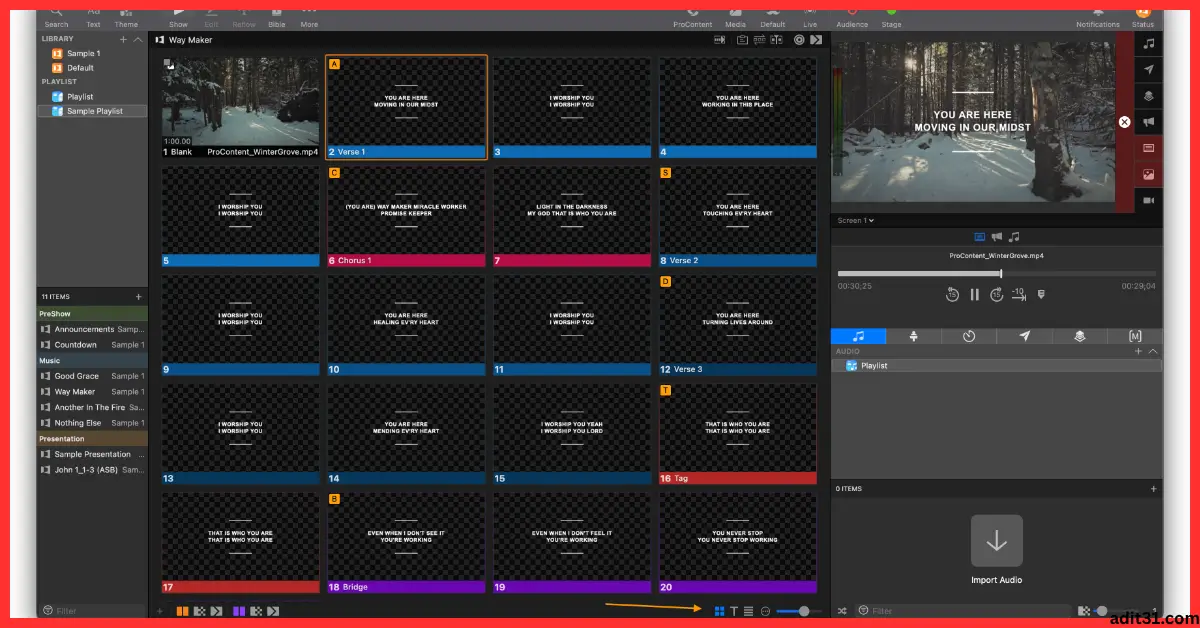
Task: Add a new library item
Action: pos(123,39)
